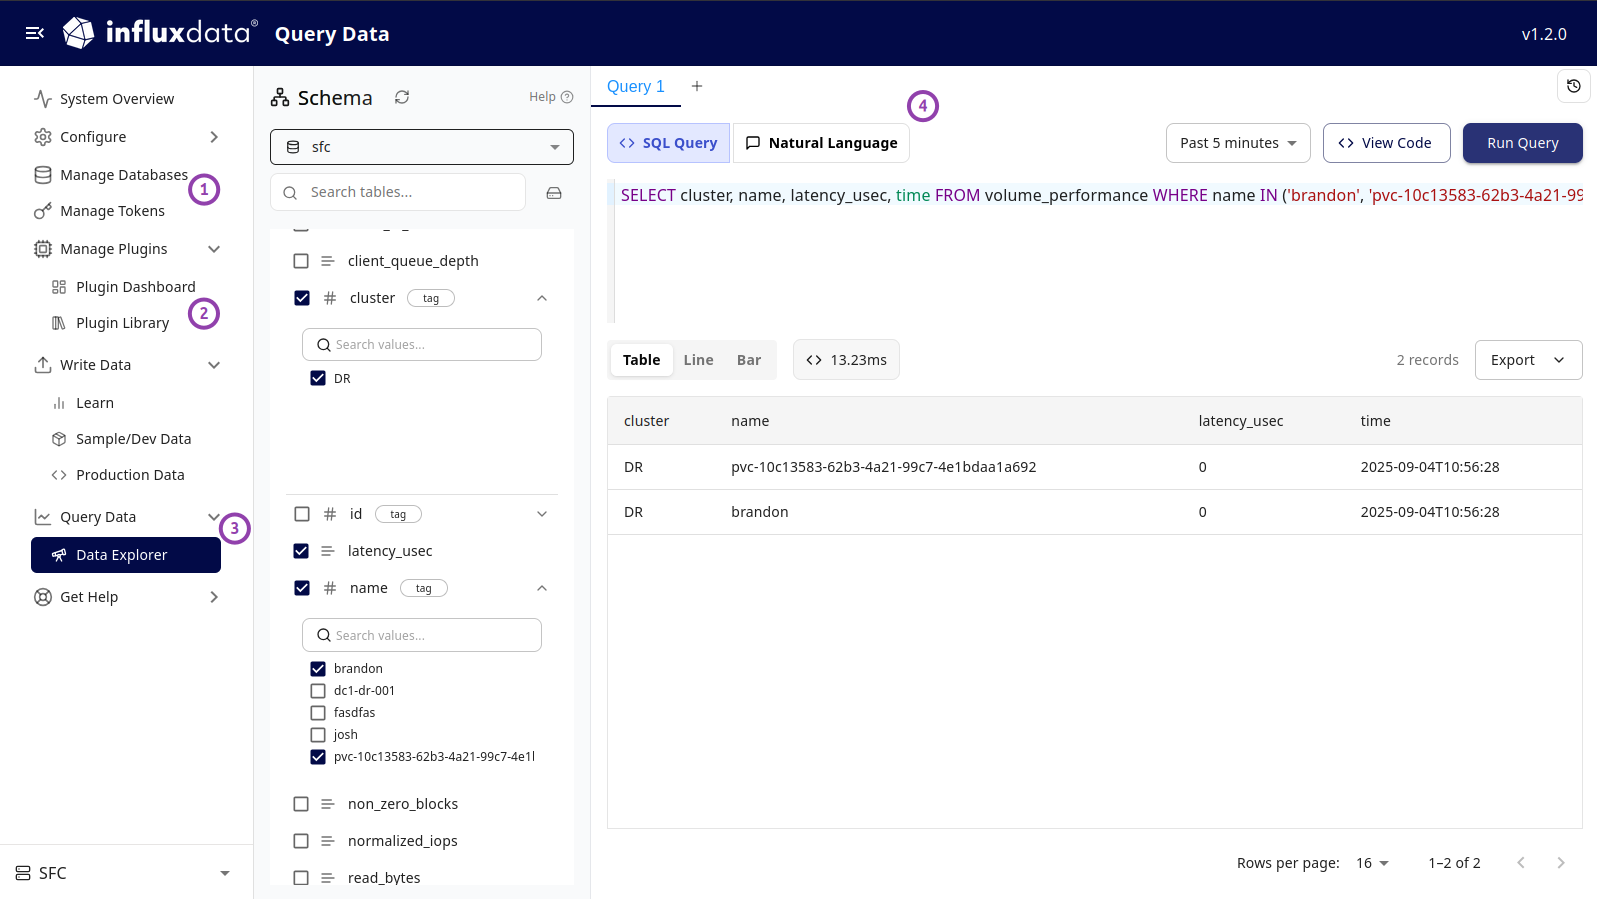Check the josh value

click(x=318, y=735)
